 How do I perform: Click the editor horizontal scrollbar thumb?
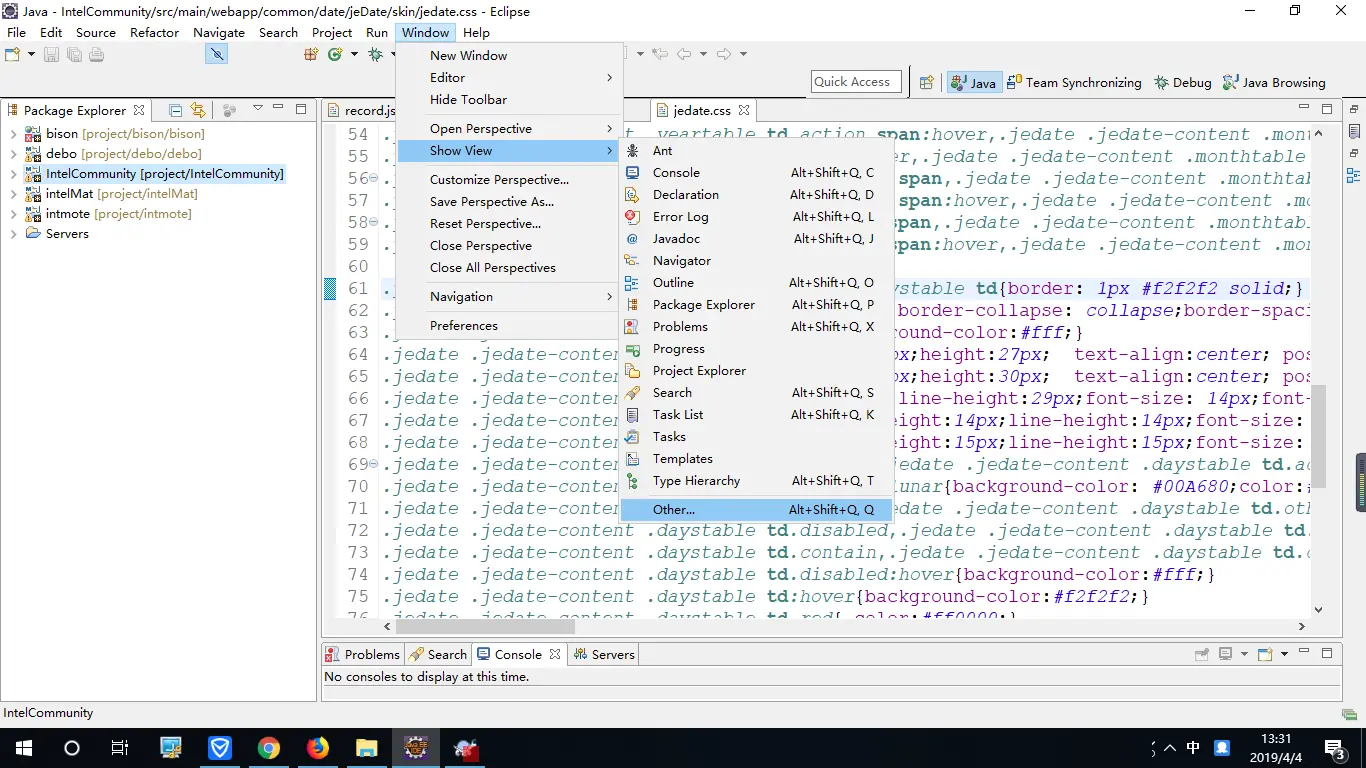coord(485,626)
